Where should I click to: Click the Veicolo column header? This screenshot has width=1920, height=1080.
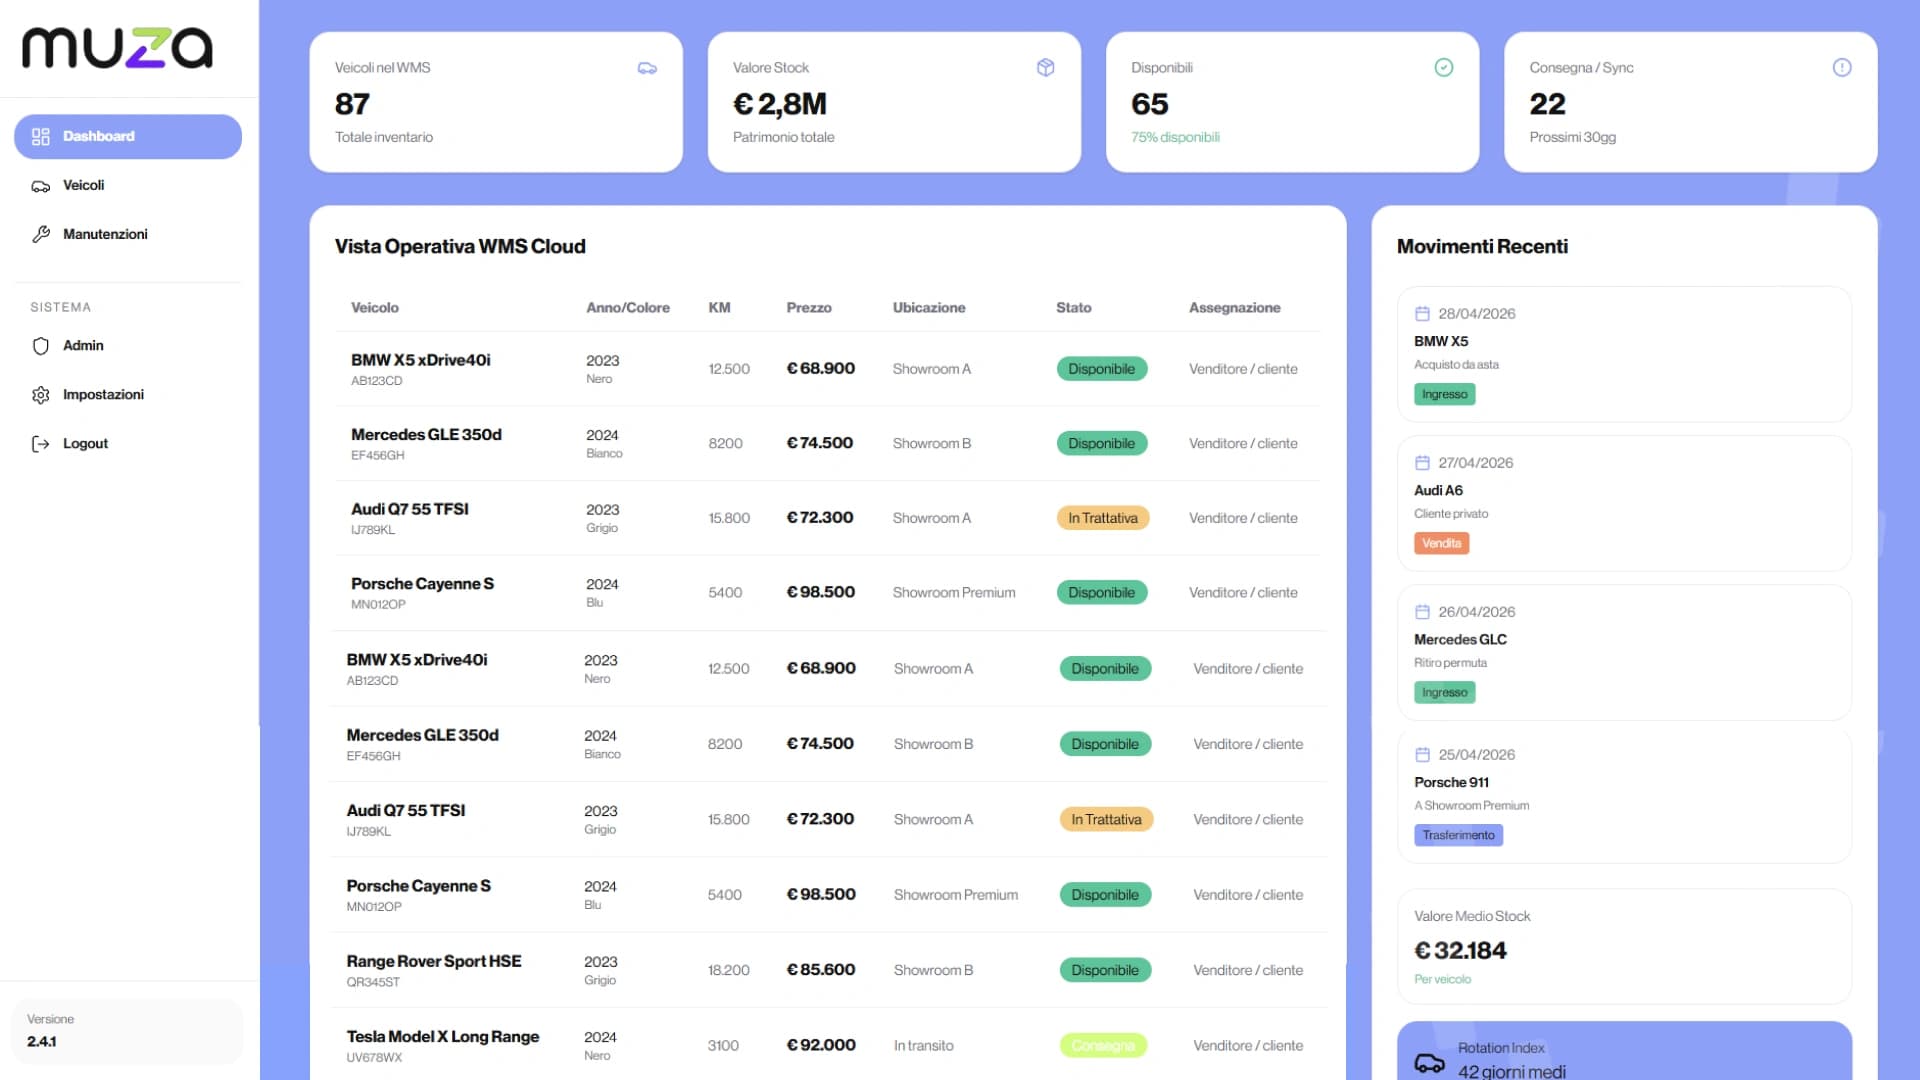coord(375,308)
